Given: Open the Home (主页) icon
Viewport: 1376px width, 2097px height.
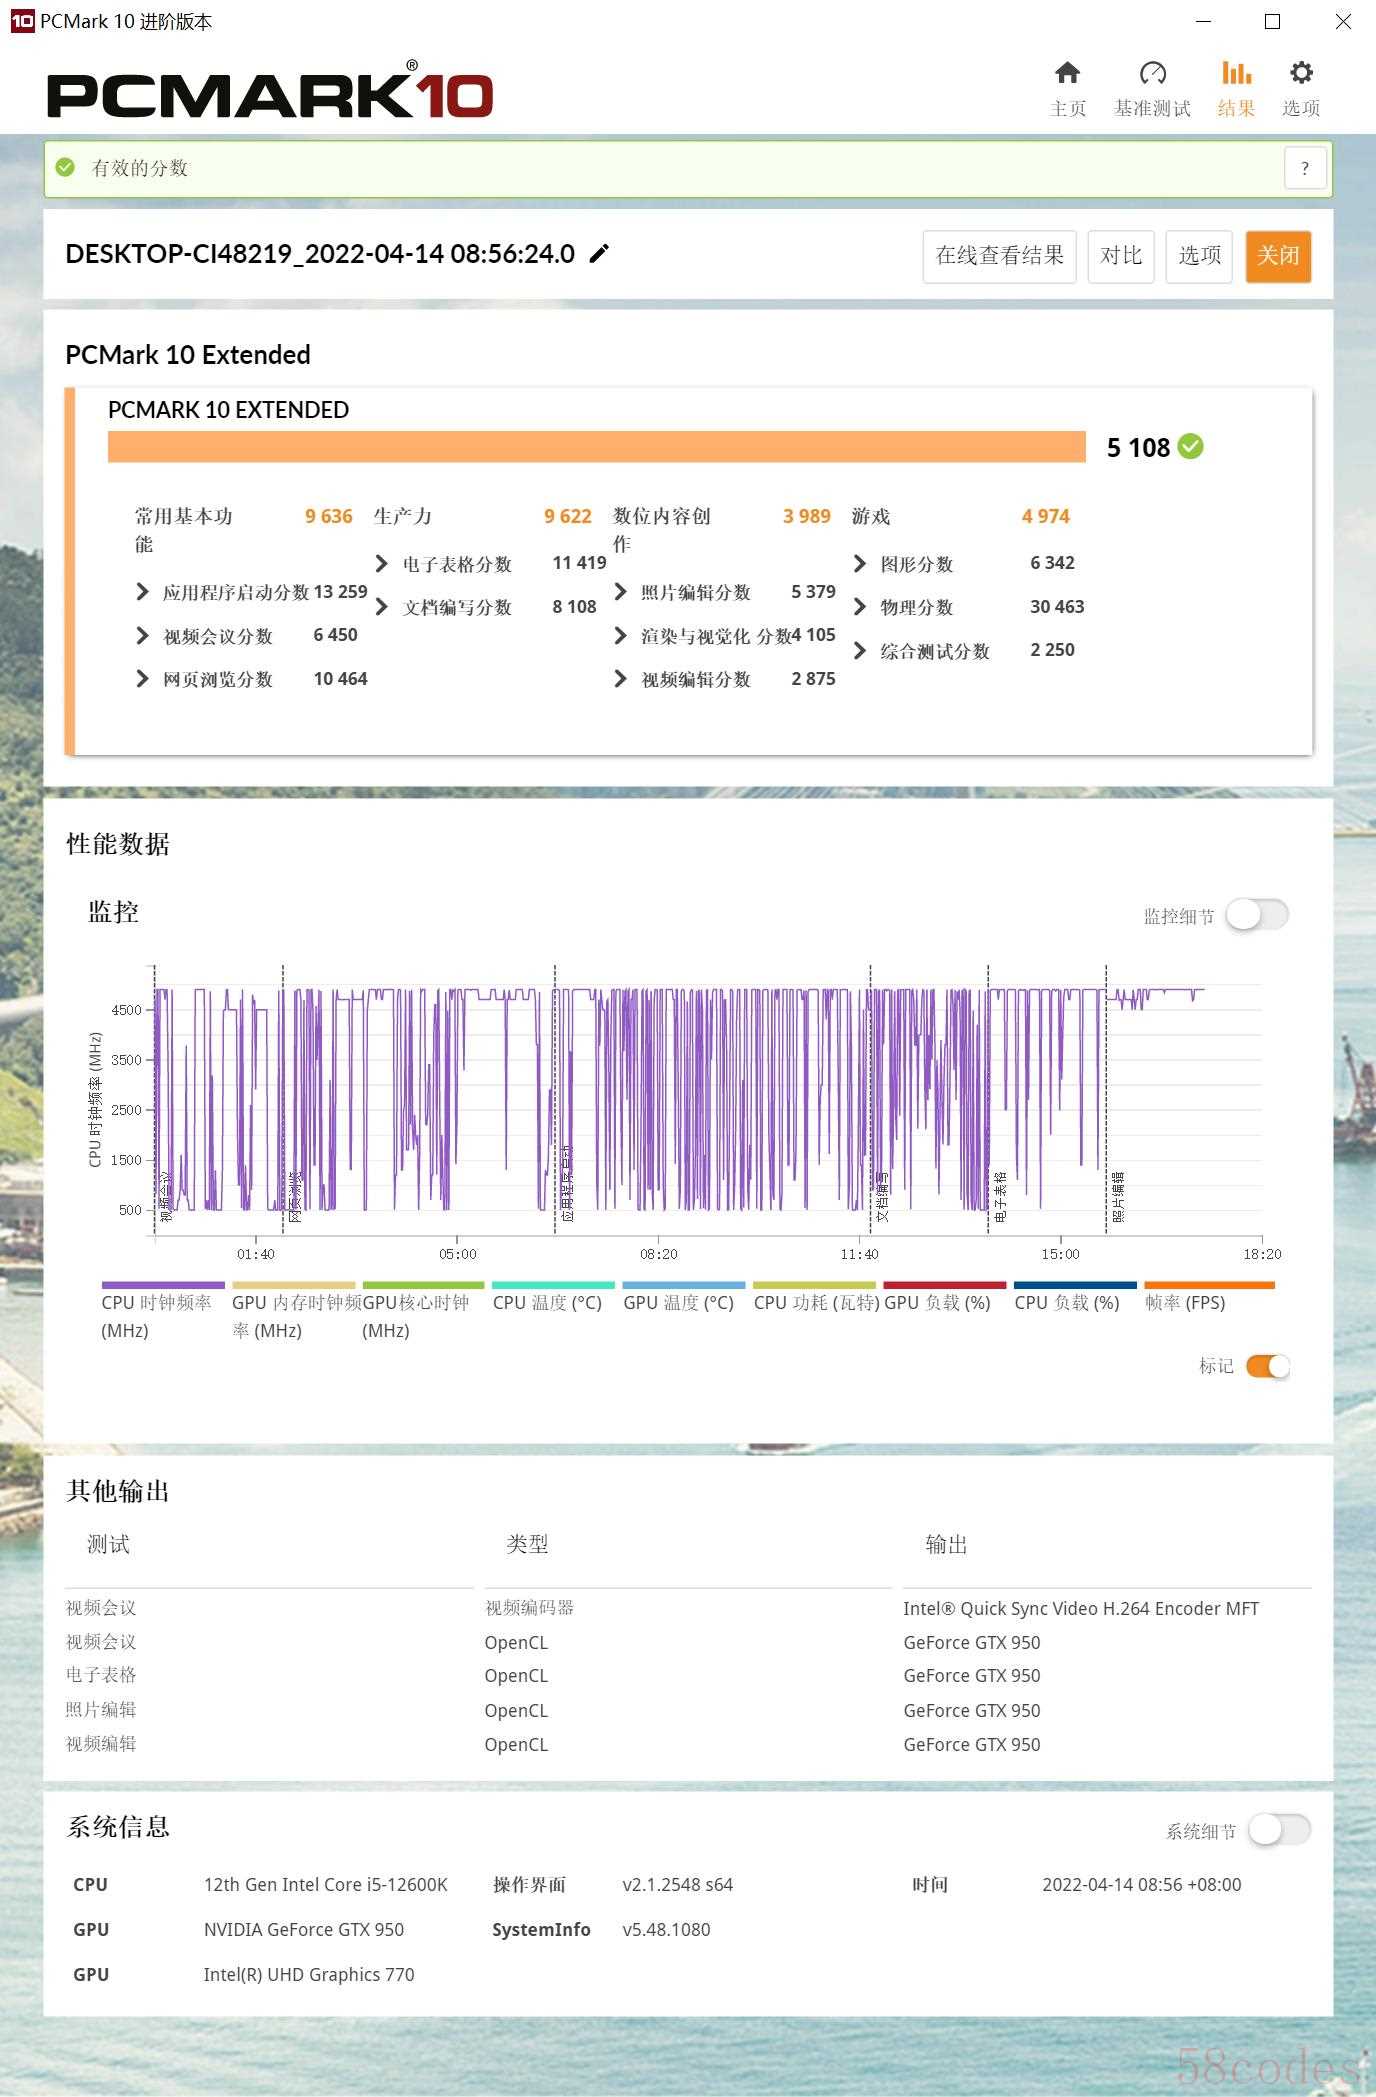Looking at the screenshot, I should [x=1068, y=73].
